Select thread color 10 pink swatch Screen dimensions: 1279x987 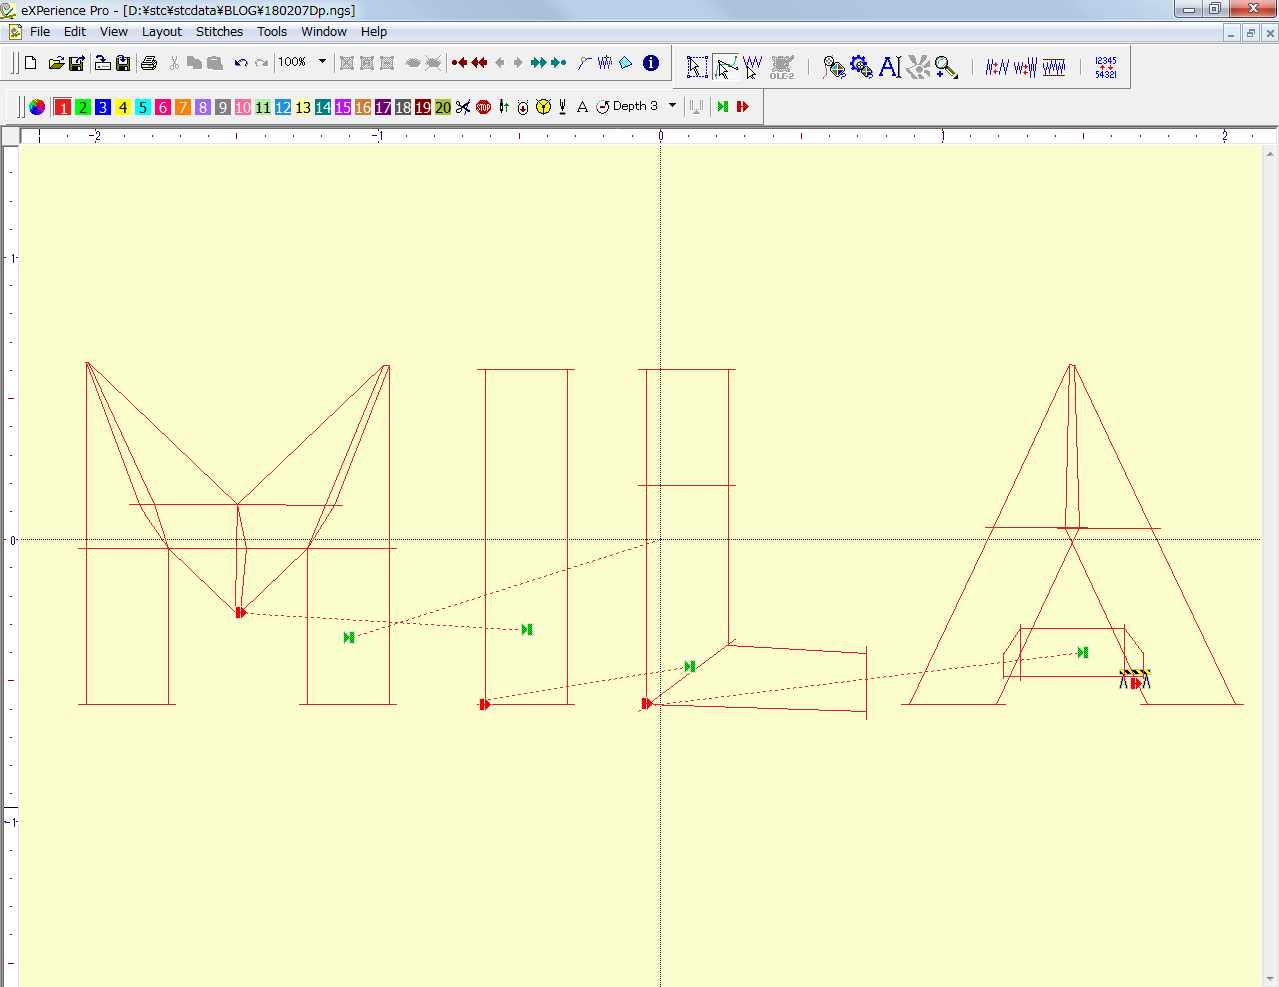tap(243, 107)
